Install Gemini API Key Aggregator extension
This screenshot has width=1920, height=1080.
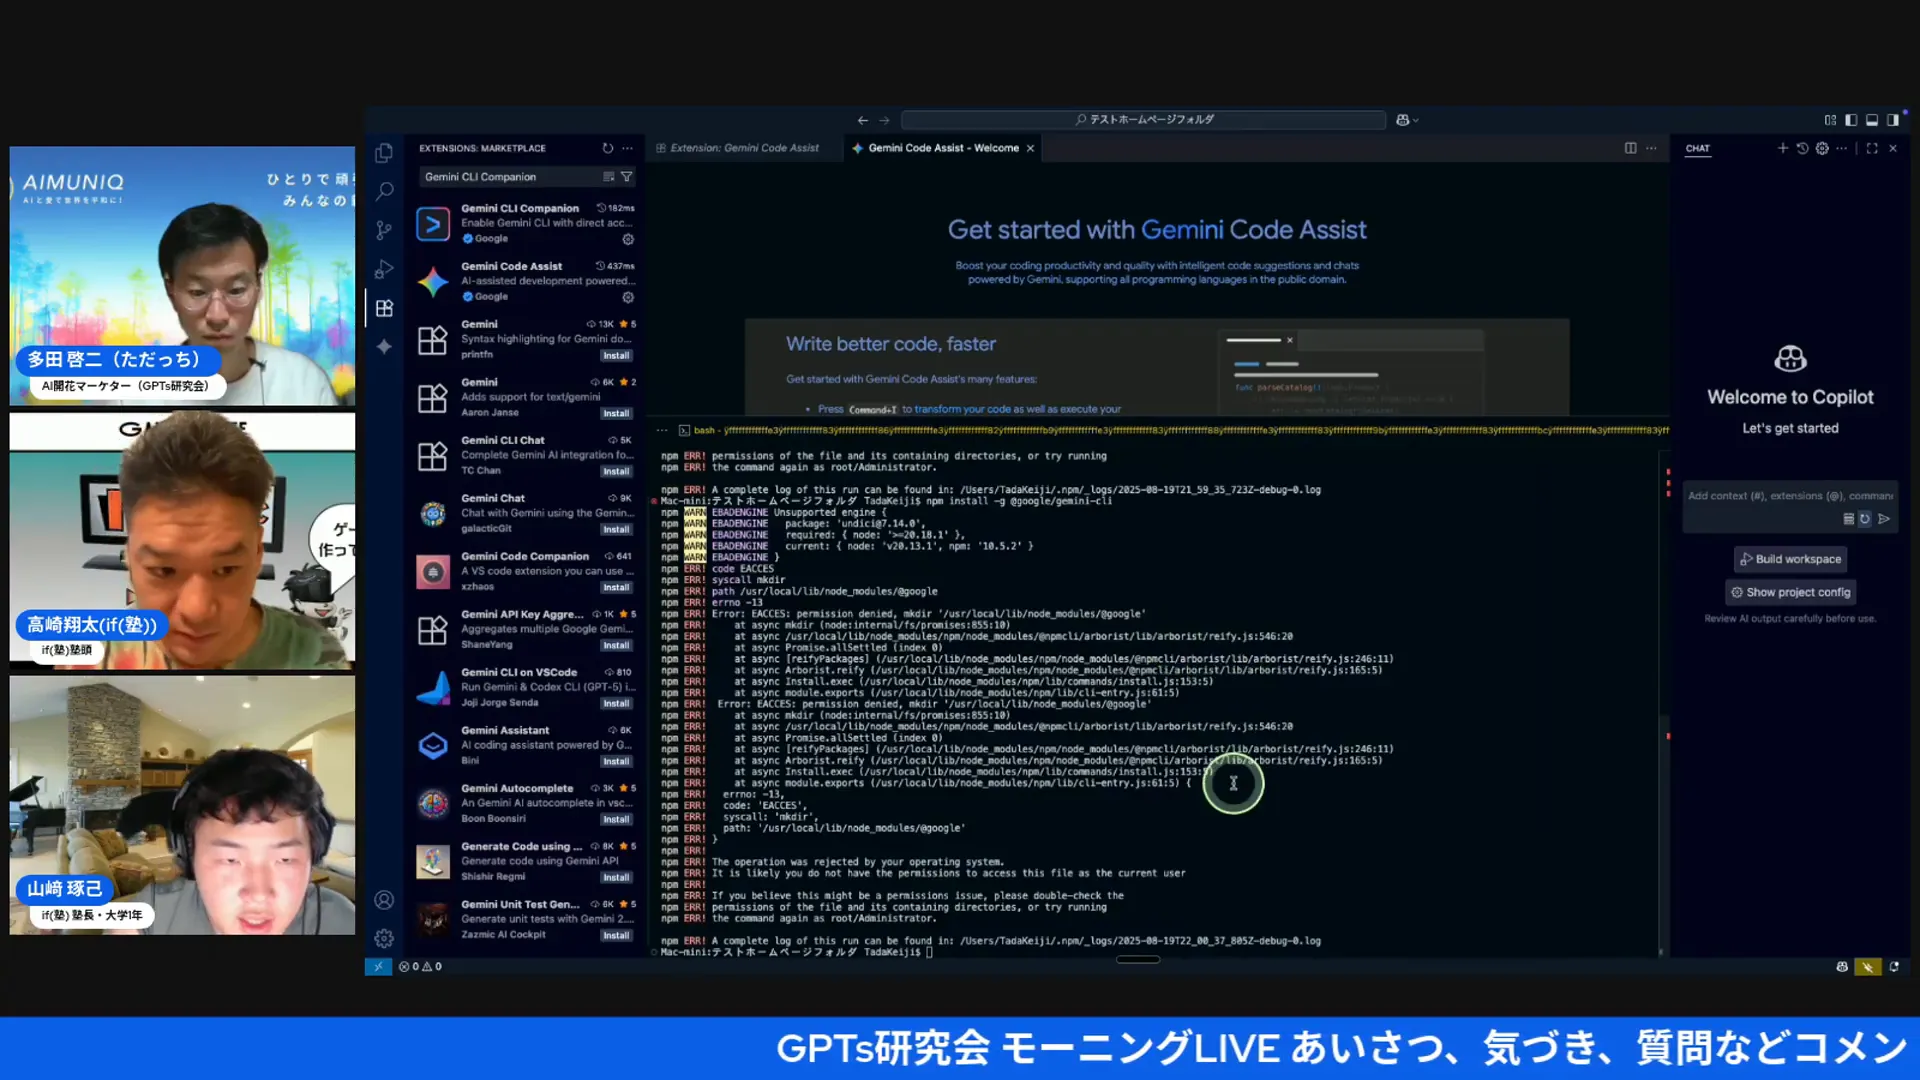pos(616,646)
